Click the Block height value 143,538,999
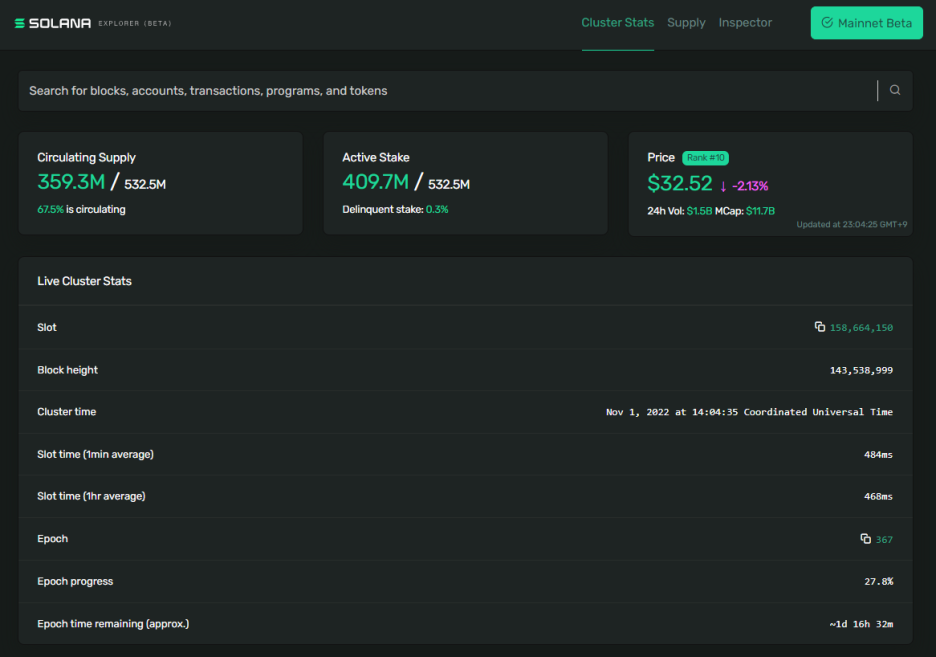Screen dimensions: 936x657 tap(861, 371)
